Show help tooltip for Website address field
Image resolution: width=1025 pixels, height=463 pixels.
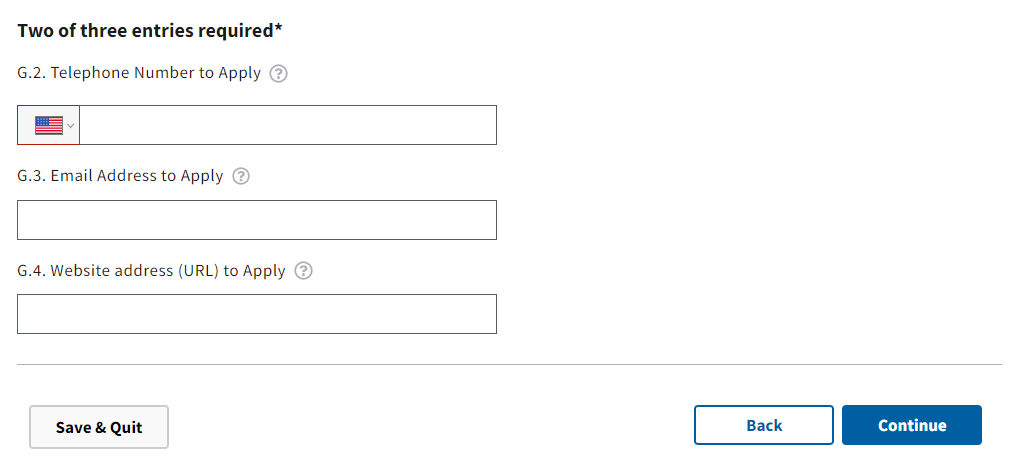[x=304, y=271]
